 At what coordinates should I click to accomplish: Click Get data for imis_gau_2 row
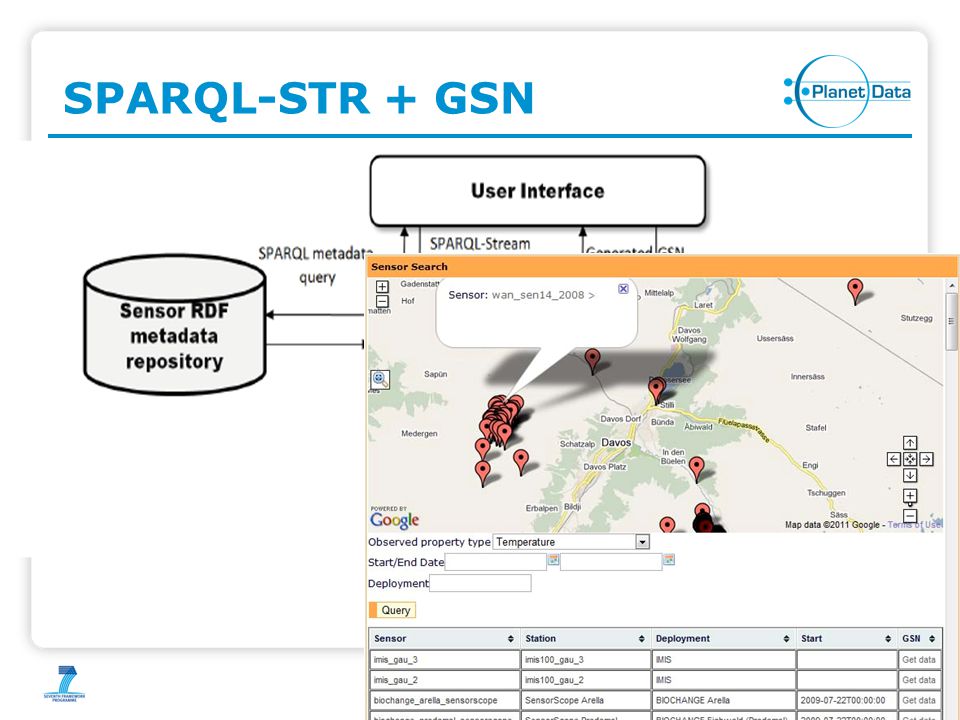pyautogui.click(x=918, y=680)
